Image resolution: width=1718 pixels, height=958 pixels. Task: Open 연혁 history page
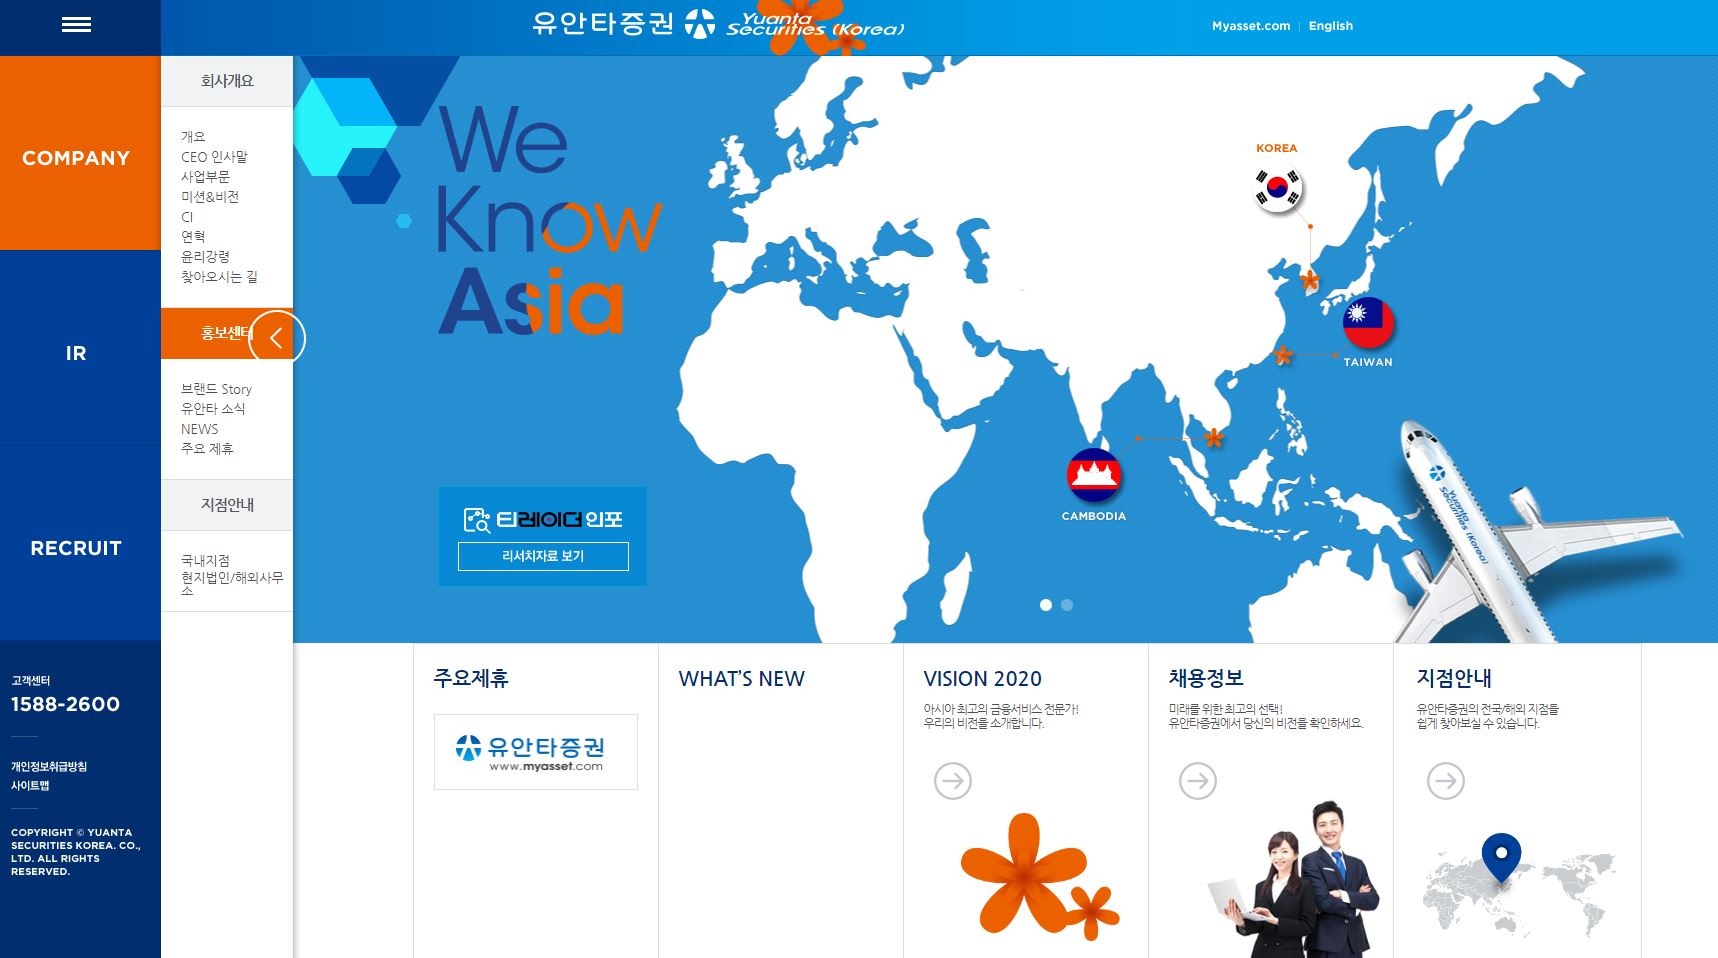[x=193, y=237]
